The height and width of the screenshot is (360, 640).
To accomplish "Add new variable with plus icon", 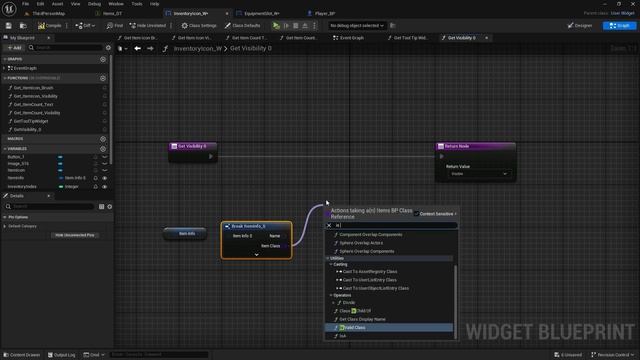I will [x=103, y=149].
